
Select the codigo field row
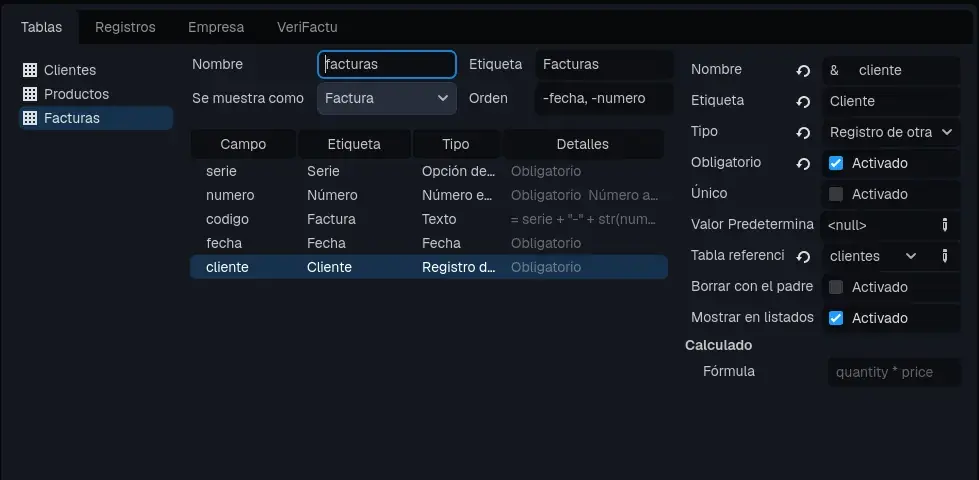click(x=429, y=219)
